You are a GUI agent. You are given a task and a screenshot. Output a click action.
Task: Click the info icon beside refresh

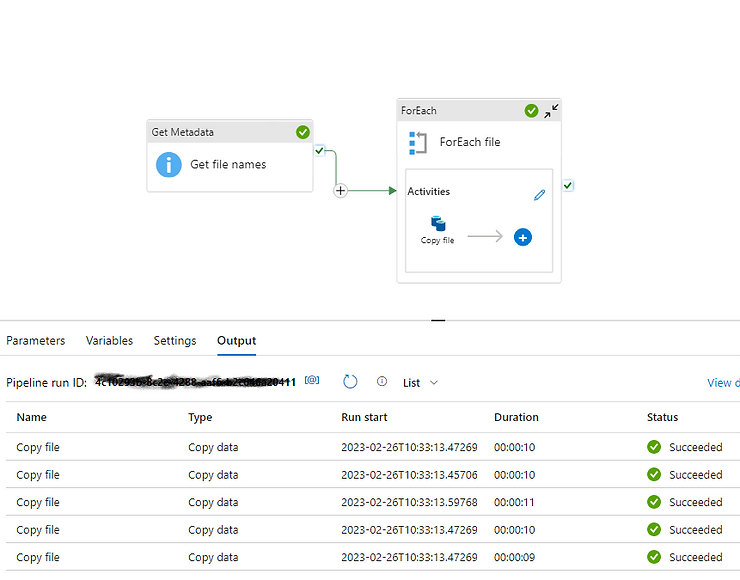pos(382,382)
